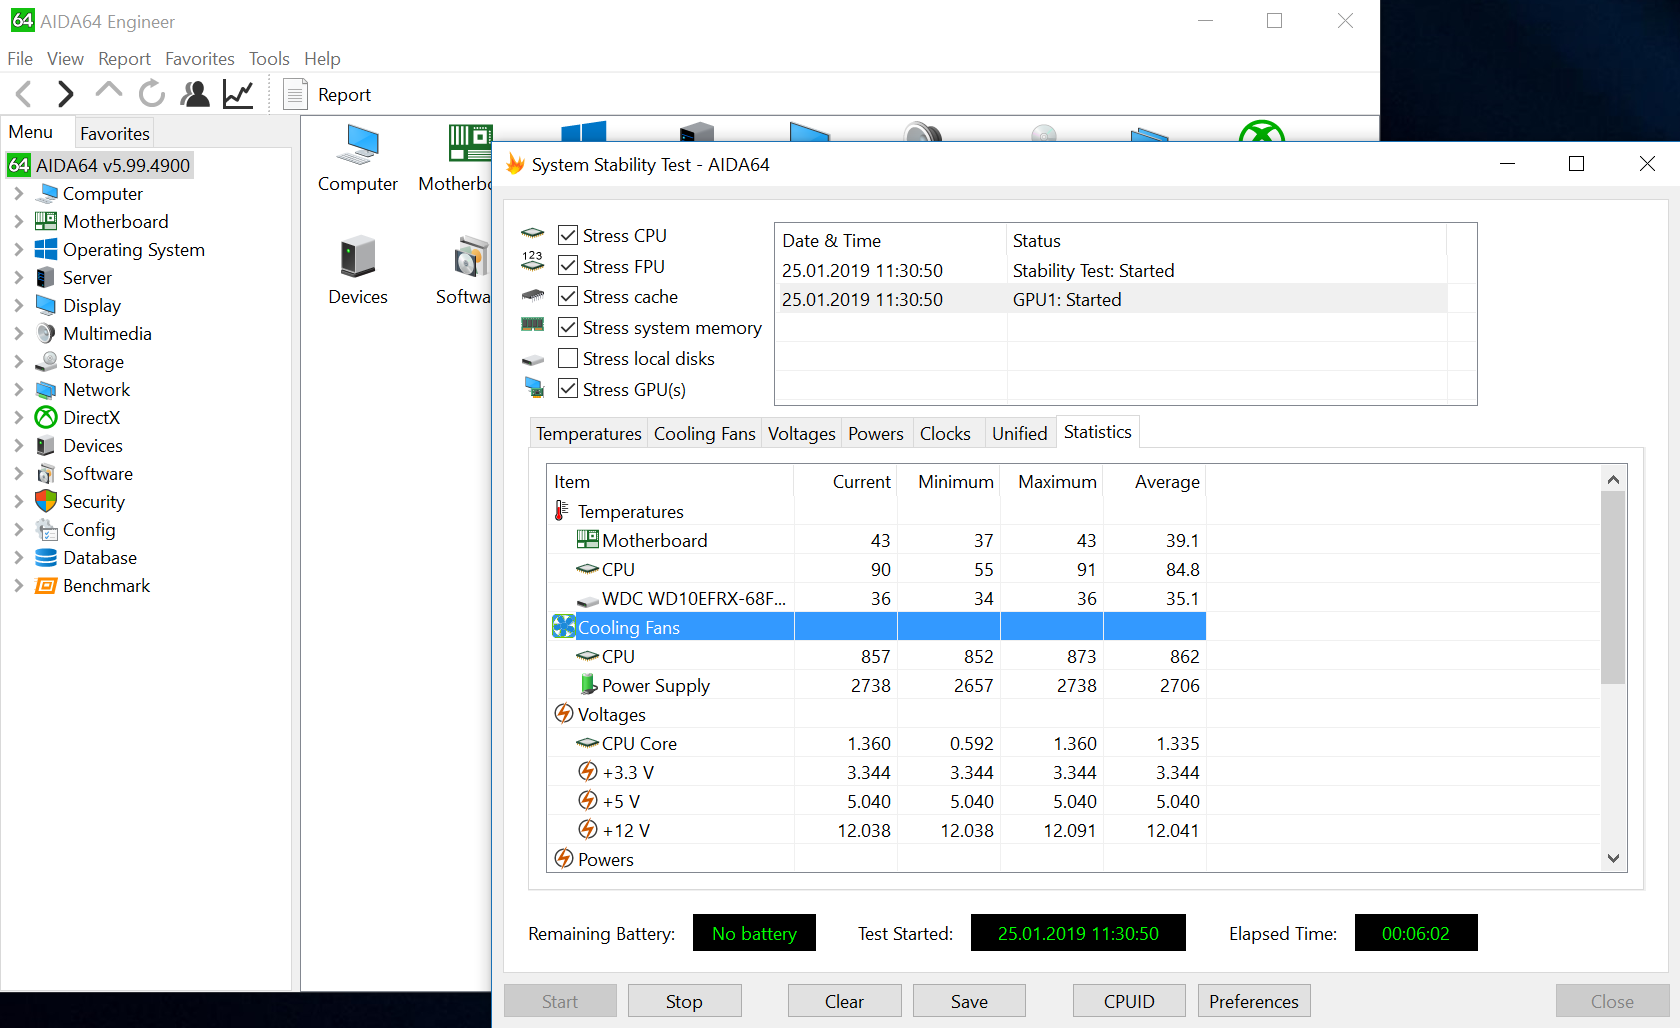
Task: Click the Motherboard icon in the tree
Action: 46,221
